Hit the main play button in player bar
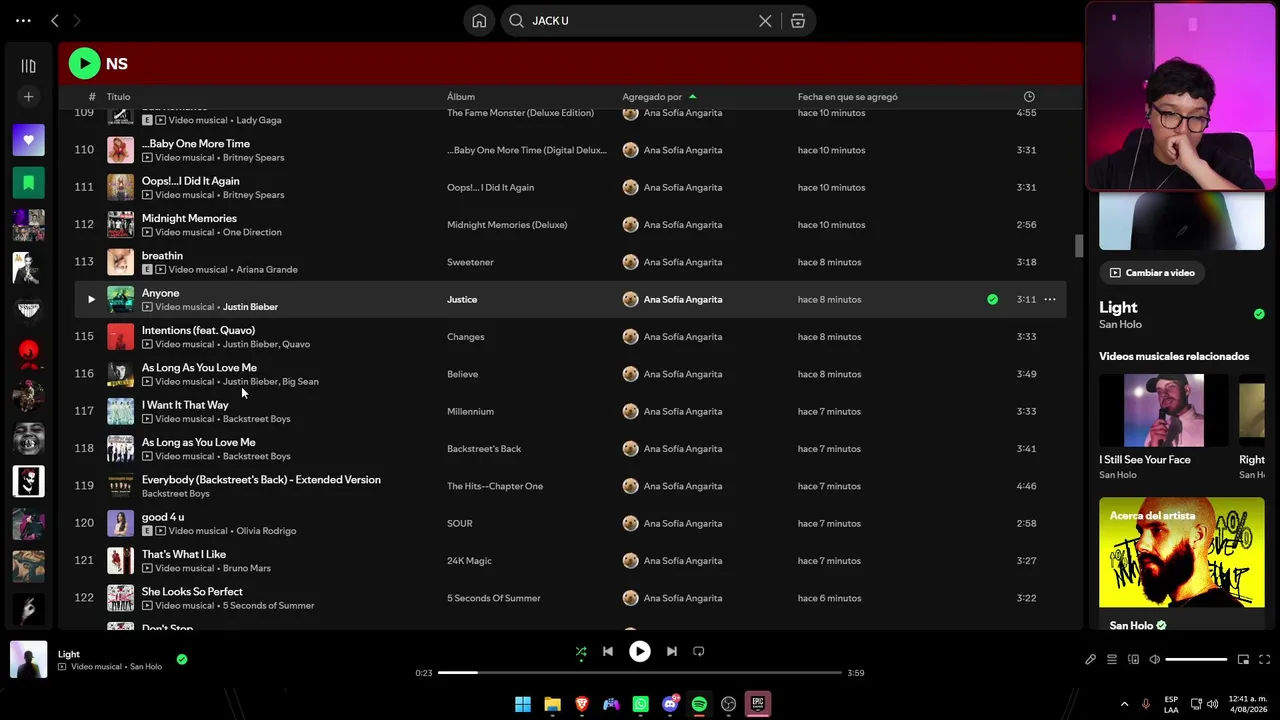This screenshot has width=1280, height=720. click(639, 652)
